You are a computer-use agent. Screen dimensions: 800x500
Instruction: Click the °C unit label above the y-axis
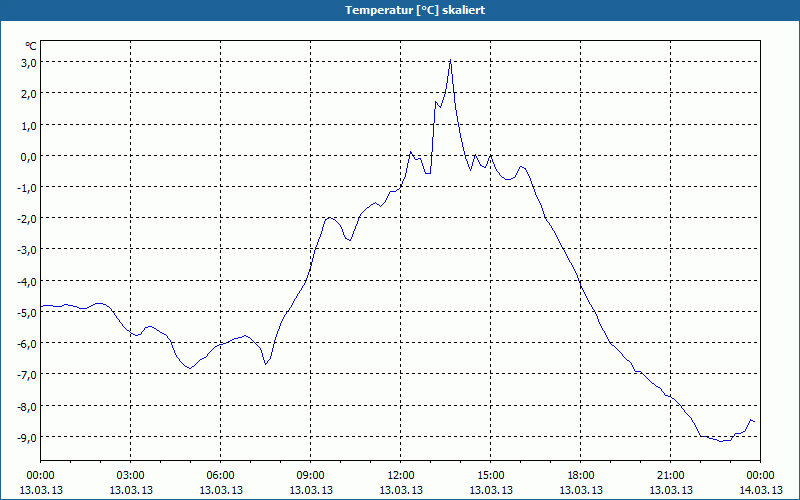(31, 46)
